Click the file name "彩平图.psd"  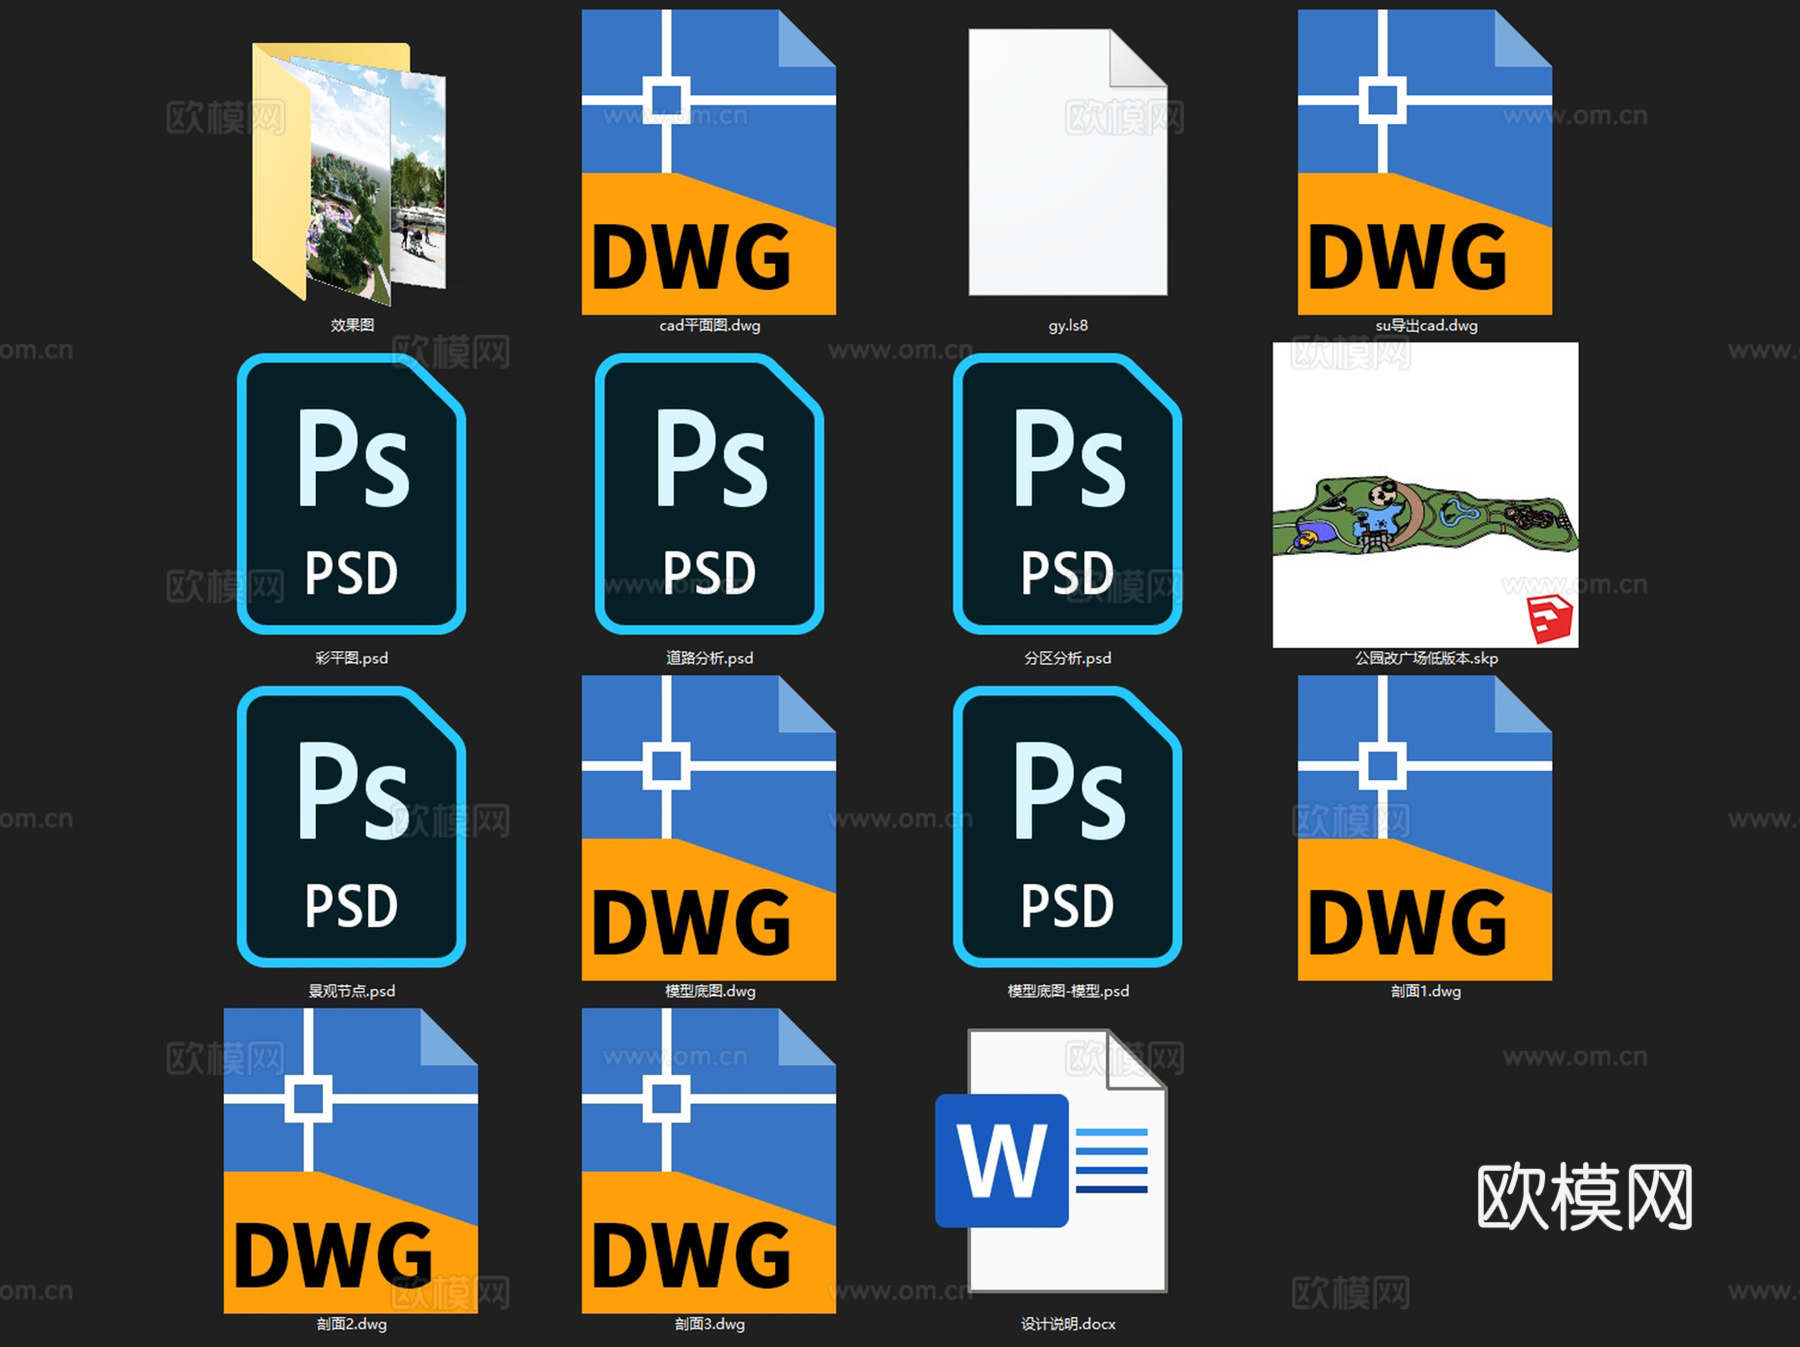[352, 658]
